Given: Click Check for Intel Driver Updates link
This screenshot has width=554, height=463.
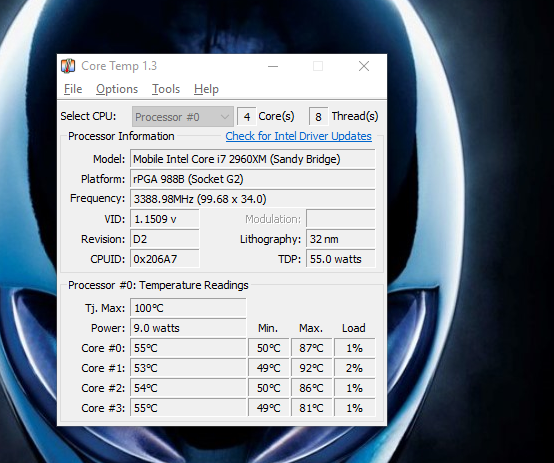Looking at the screenshot, I should pyautogui.click(x=299, y=136).
